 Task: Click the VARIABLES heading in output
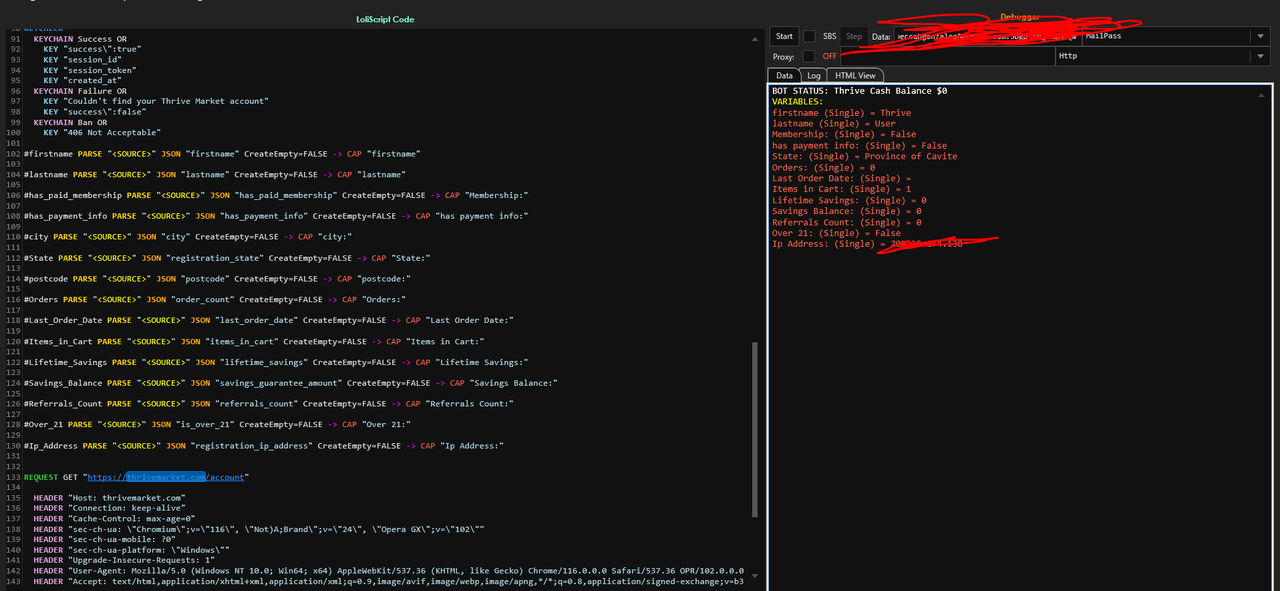[x=798, y=102]
